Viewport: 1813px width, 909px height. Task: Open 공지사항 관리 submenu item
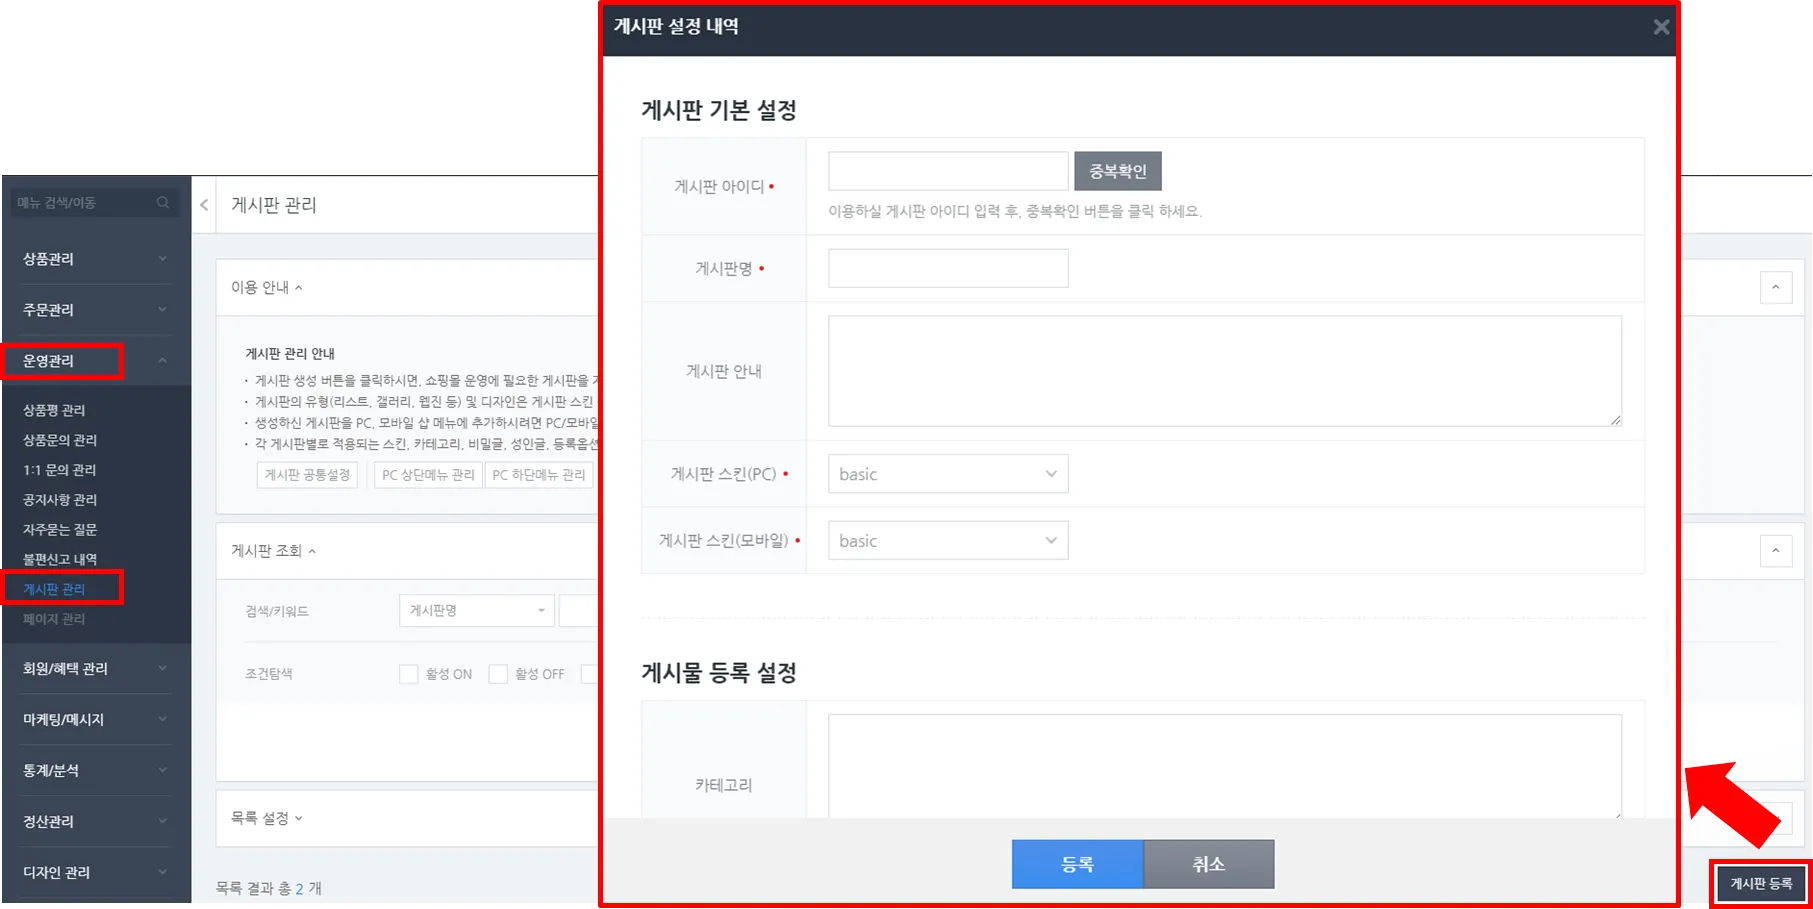point(60,500)
